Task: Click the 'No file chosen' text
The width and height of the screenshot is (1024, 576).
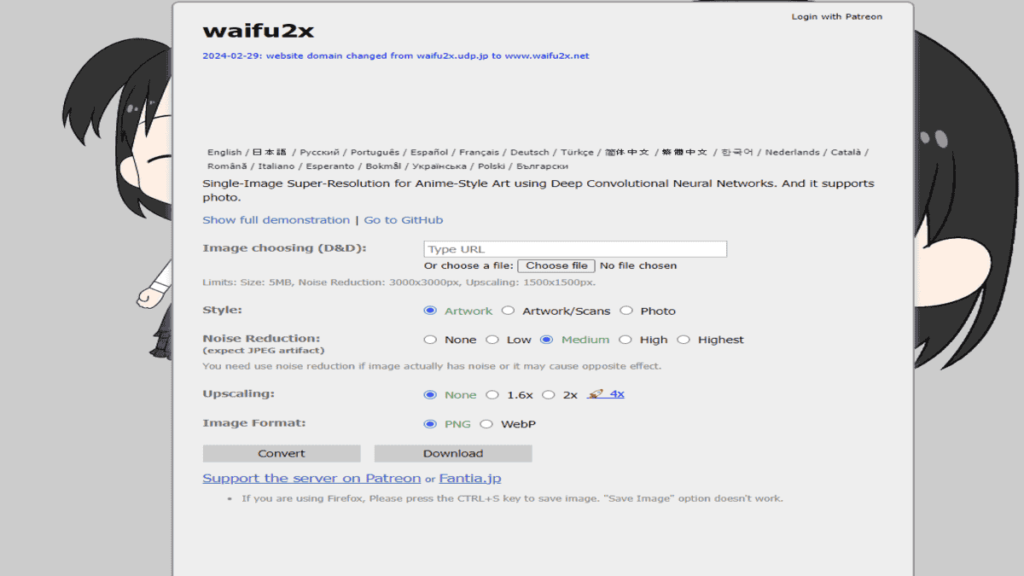Action: 638,266
